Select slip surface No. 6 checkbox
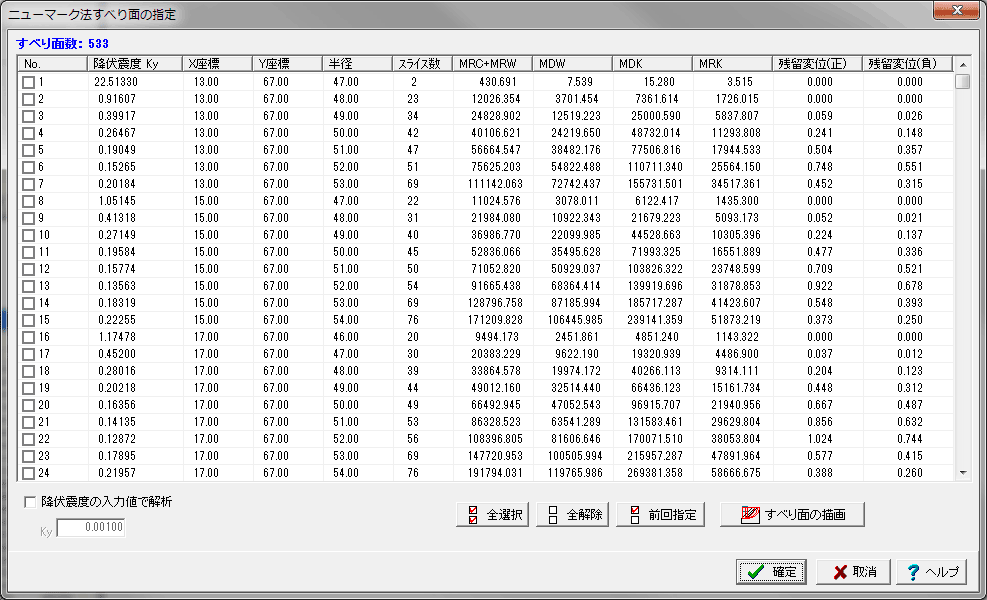This screenshot has height=600, width=987. (28, 167)
